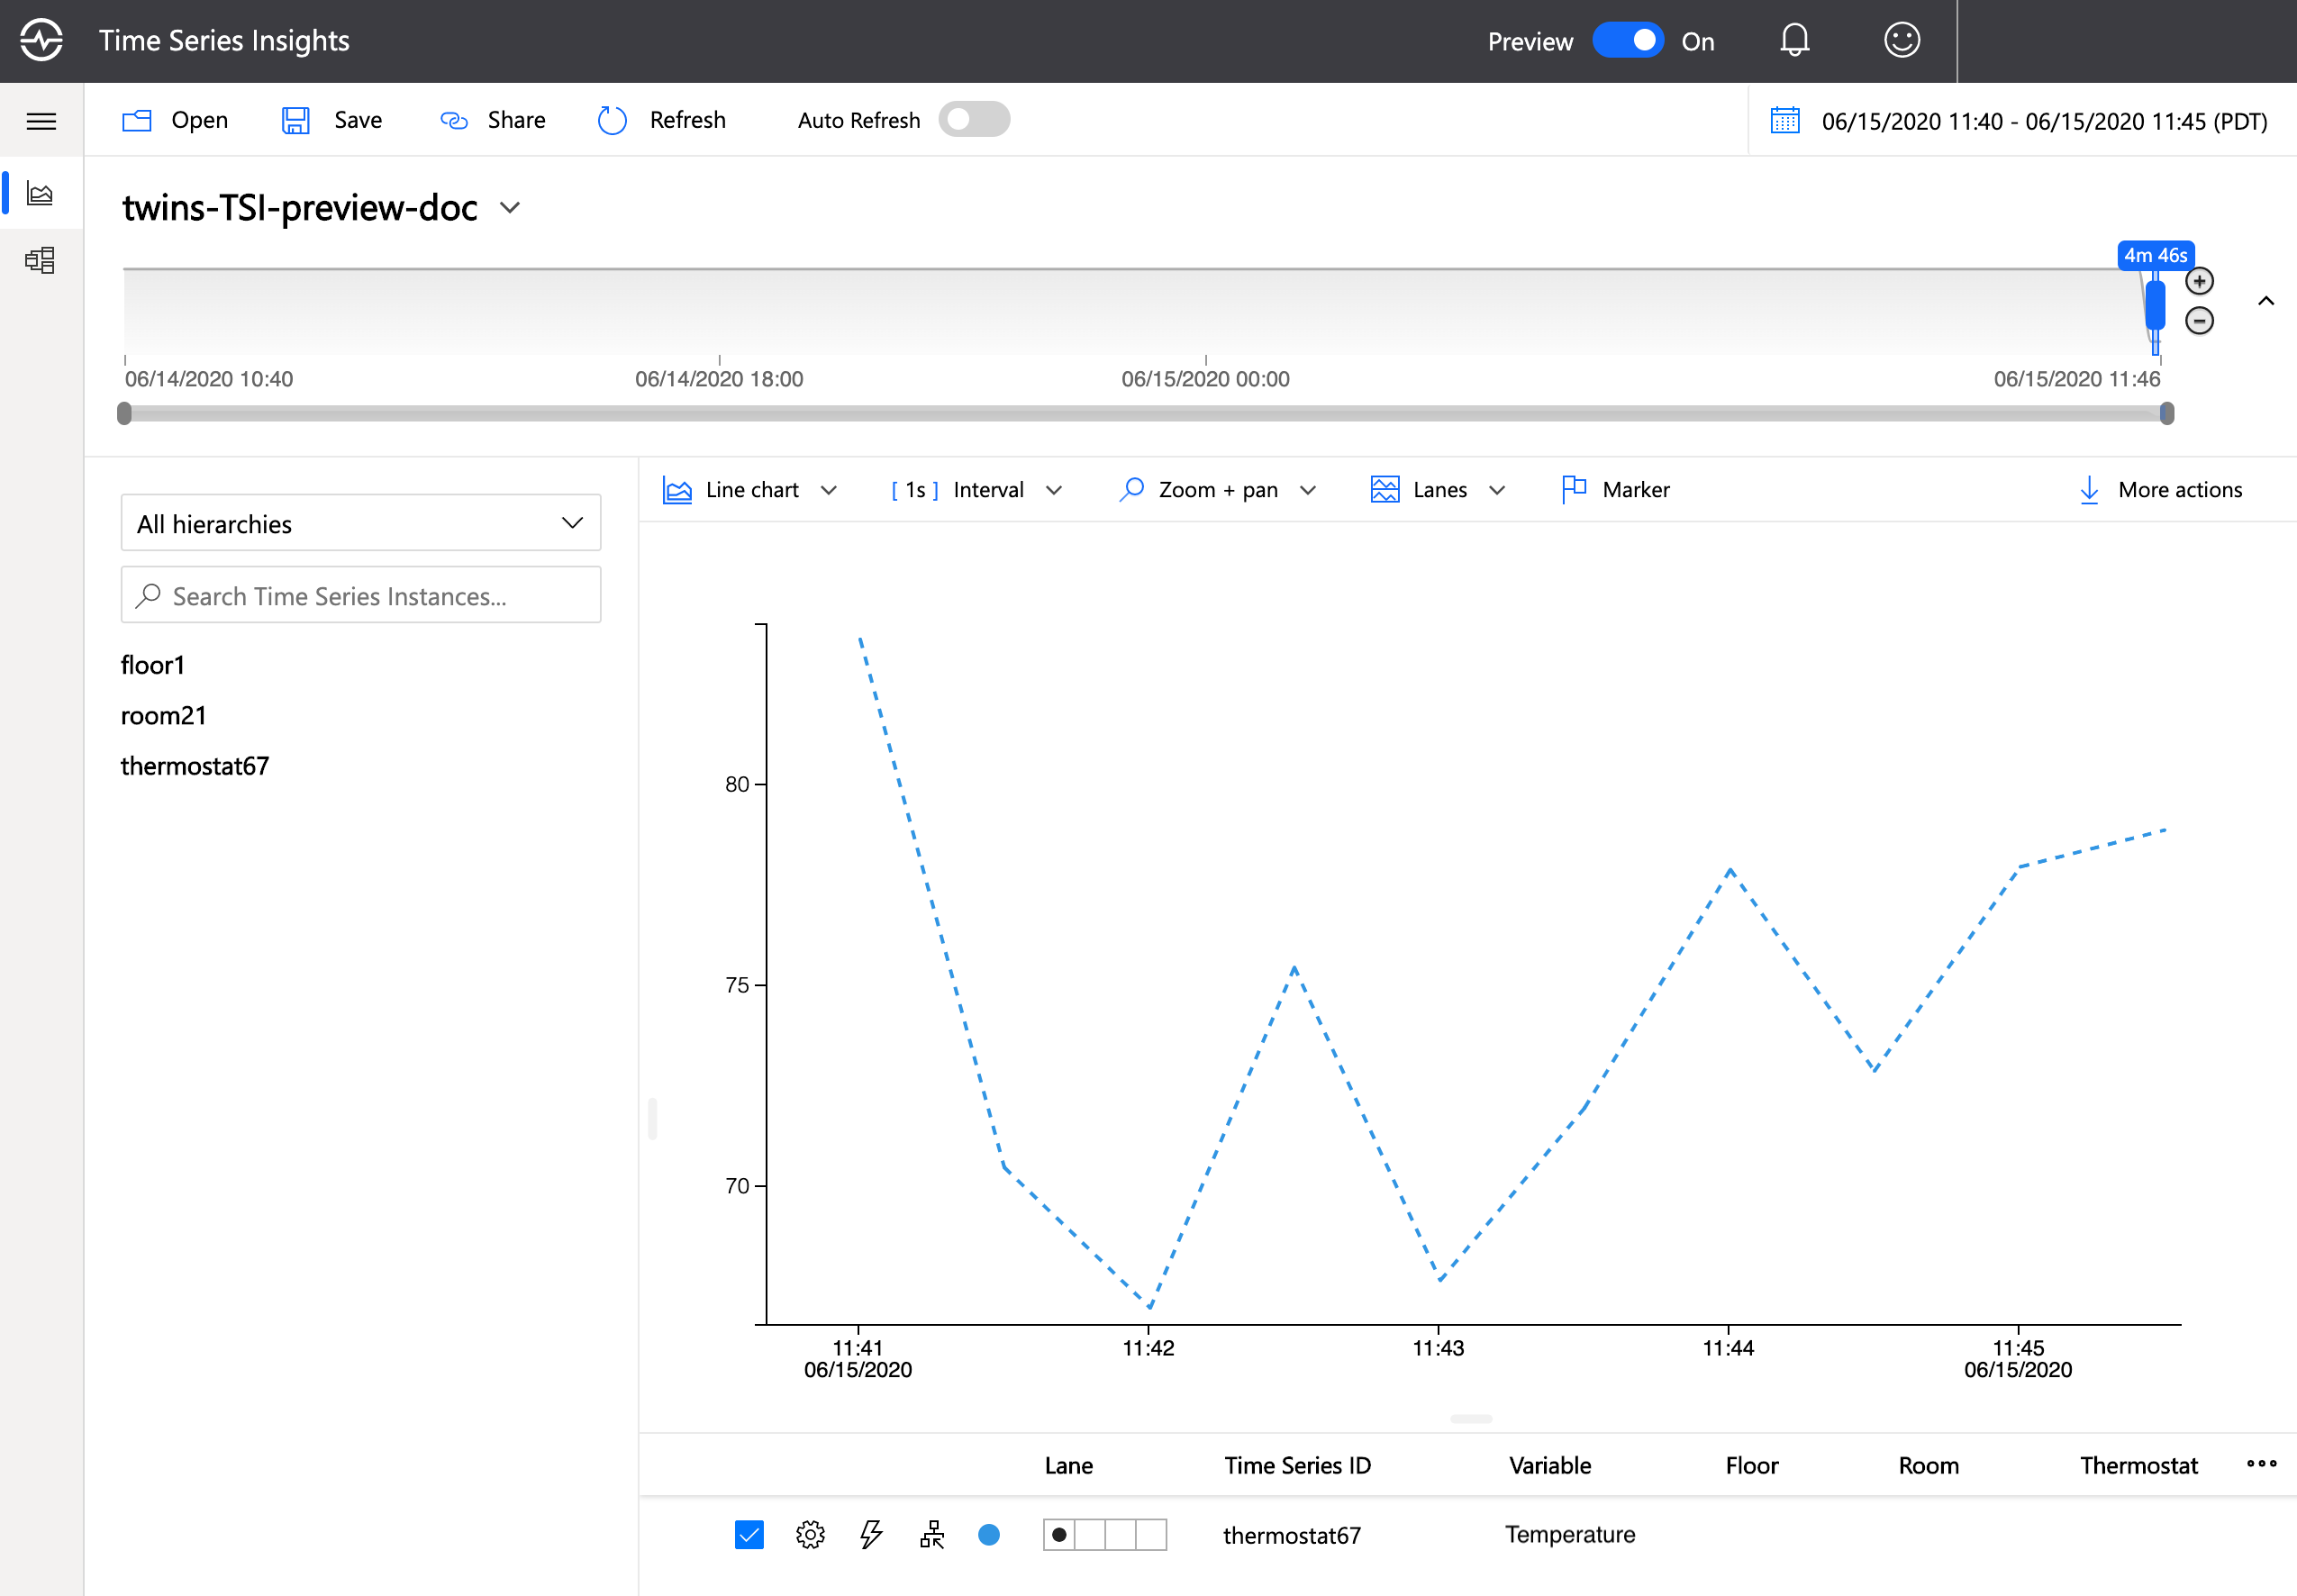Click the Time Series ID column header

tap(1297, 1465)
